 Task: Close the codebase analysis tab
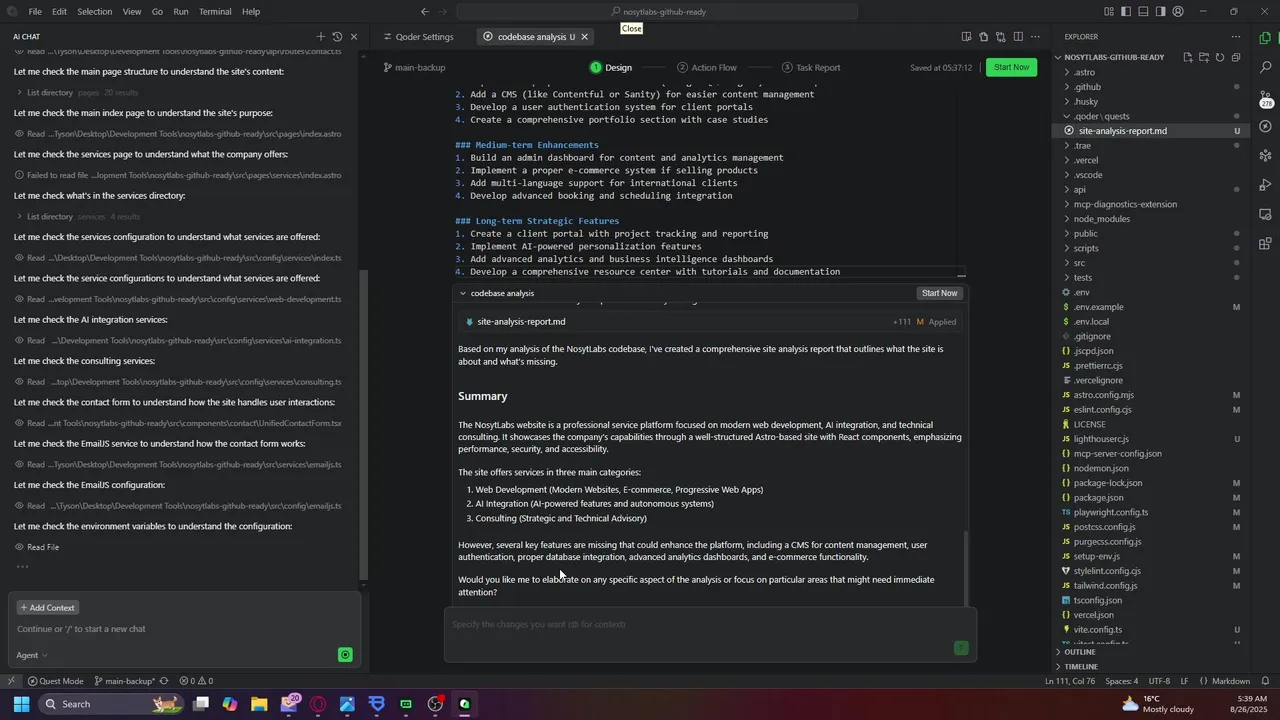pyautogui.click(x=585, y=37)
